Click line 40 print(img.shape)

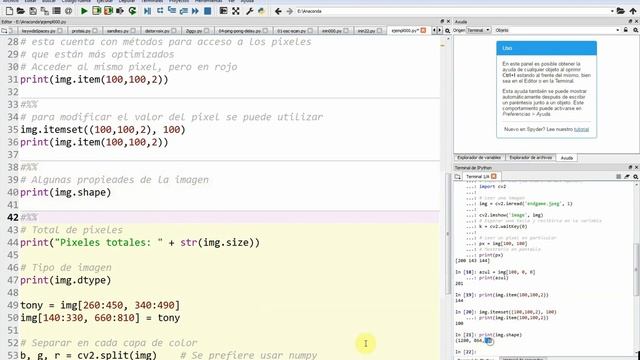pyautogui.click(x=65, y=192)
